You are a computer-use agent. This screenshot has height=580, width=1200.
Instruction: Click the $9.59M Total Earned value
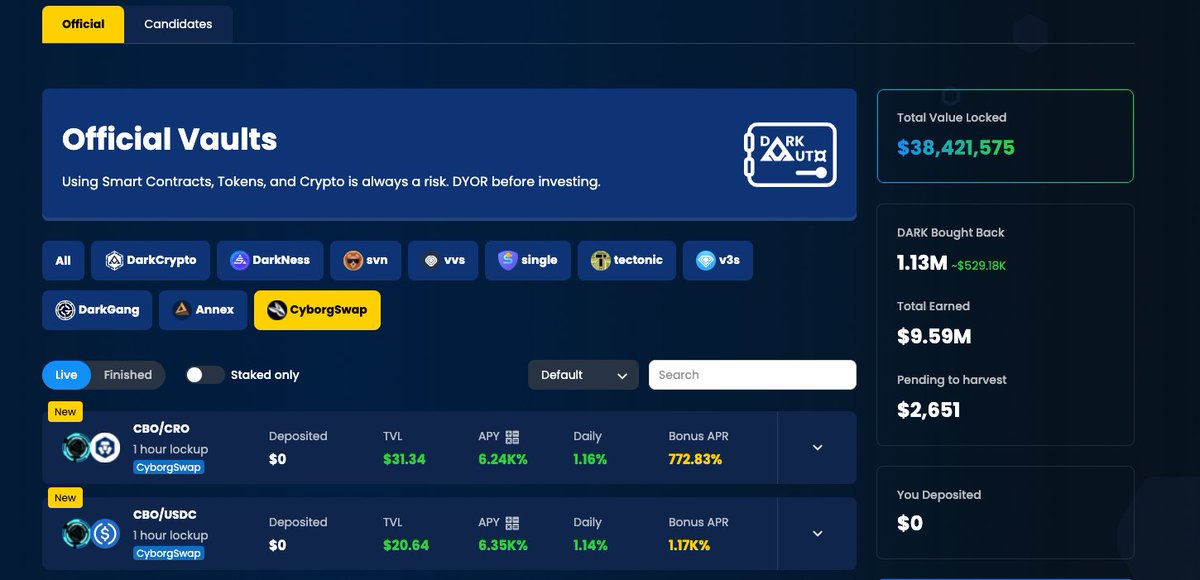(934, 336)
